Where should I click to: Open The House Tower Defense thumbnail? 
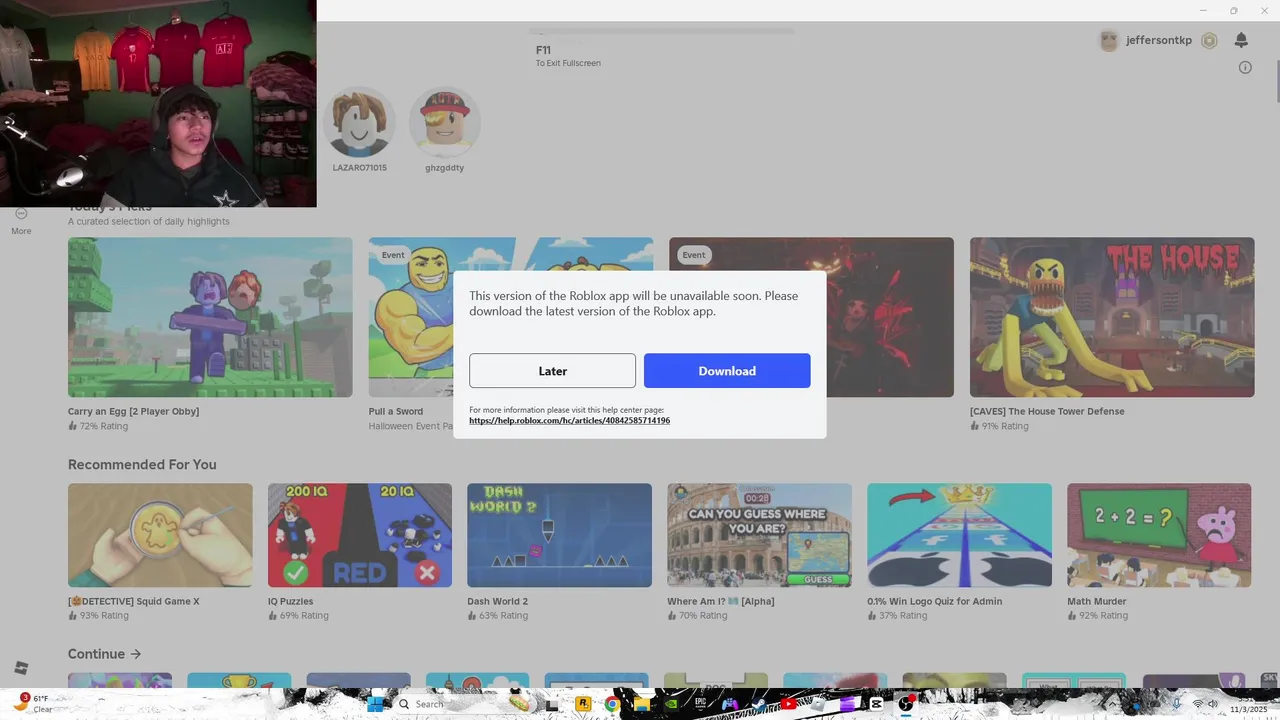(x=1112, y=317)
